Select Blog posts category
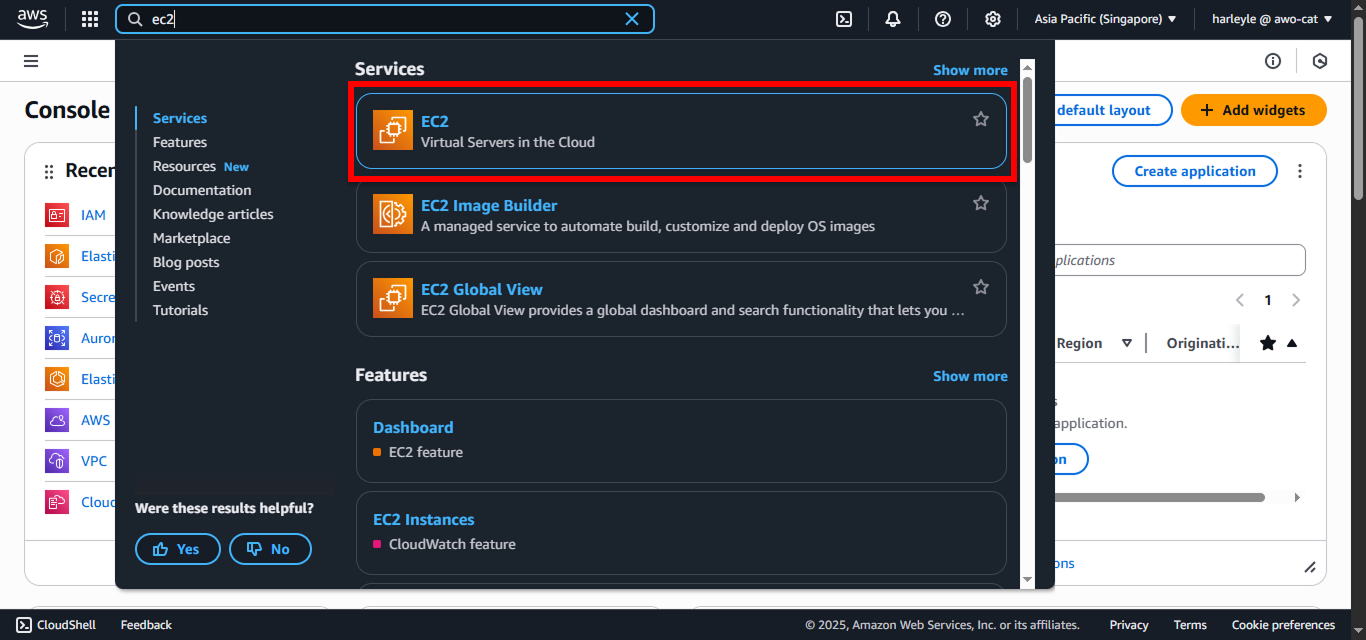Image resolution: width=1366 pixels, height=640 pixels. (x=186, y=262)
